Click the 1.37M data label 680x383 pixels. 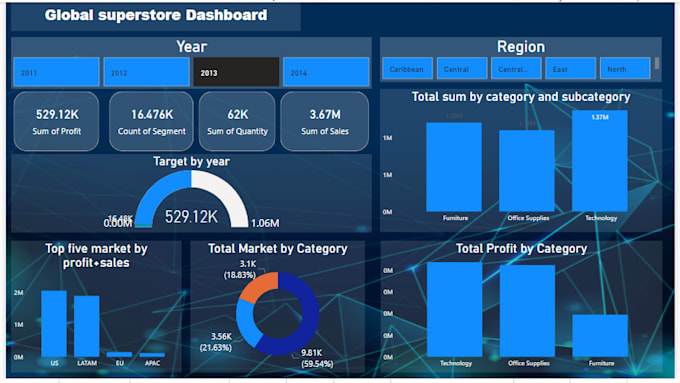pos(600,117)
